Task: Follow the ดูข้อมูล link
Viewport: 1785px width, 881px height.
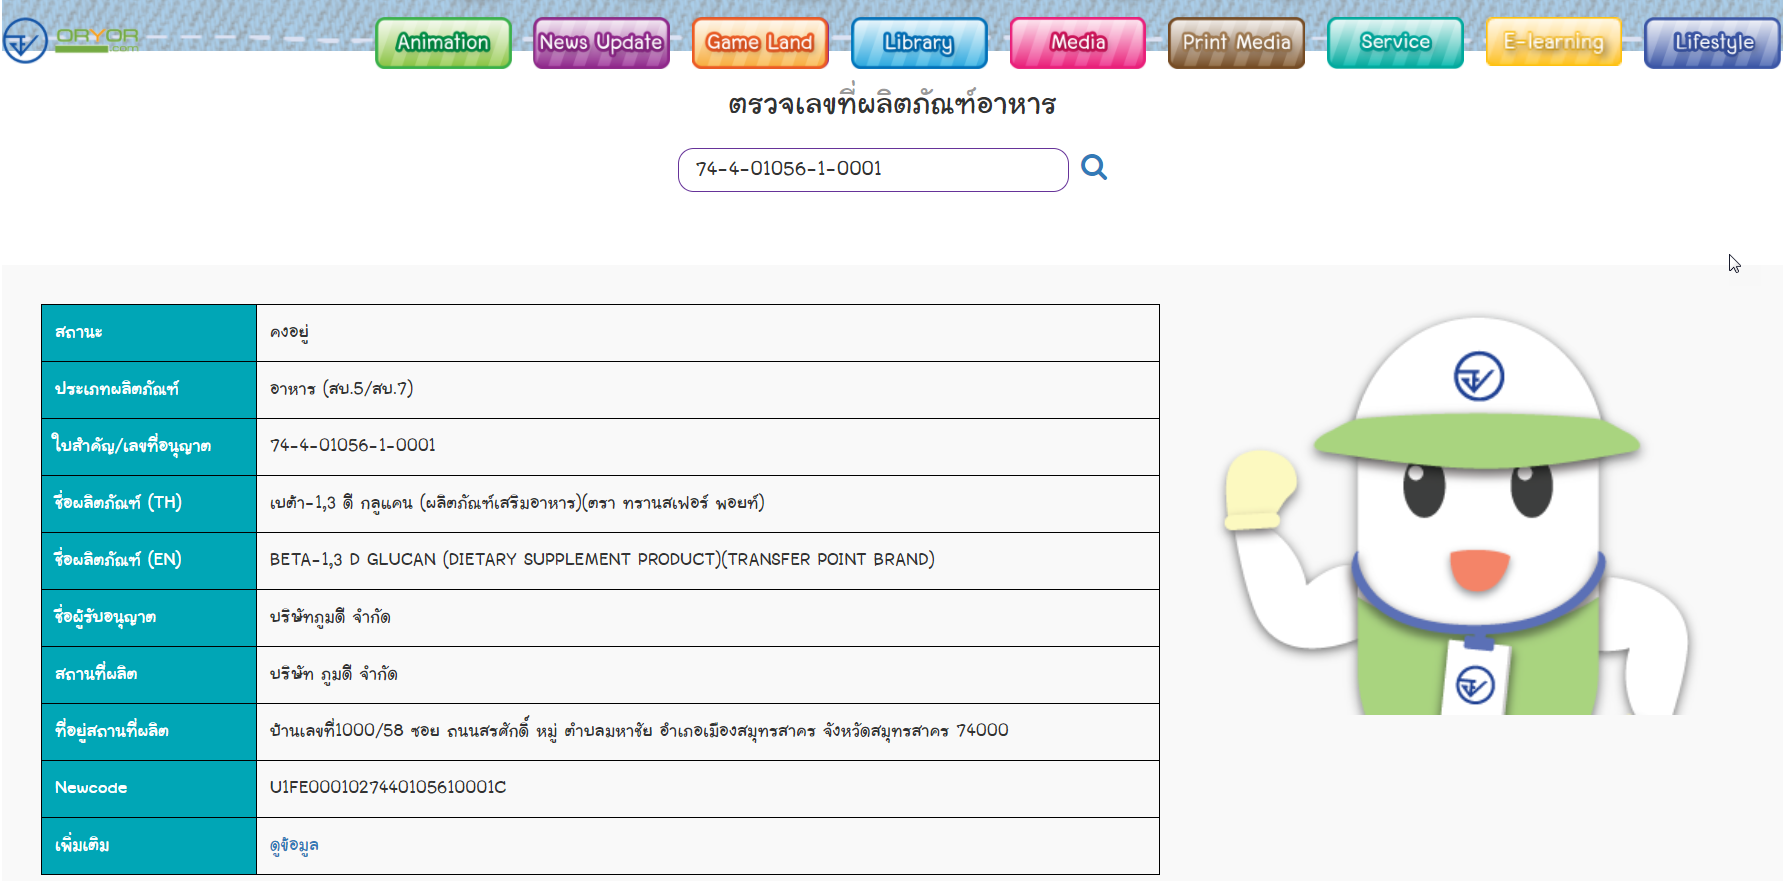Action: [294, 845]
